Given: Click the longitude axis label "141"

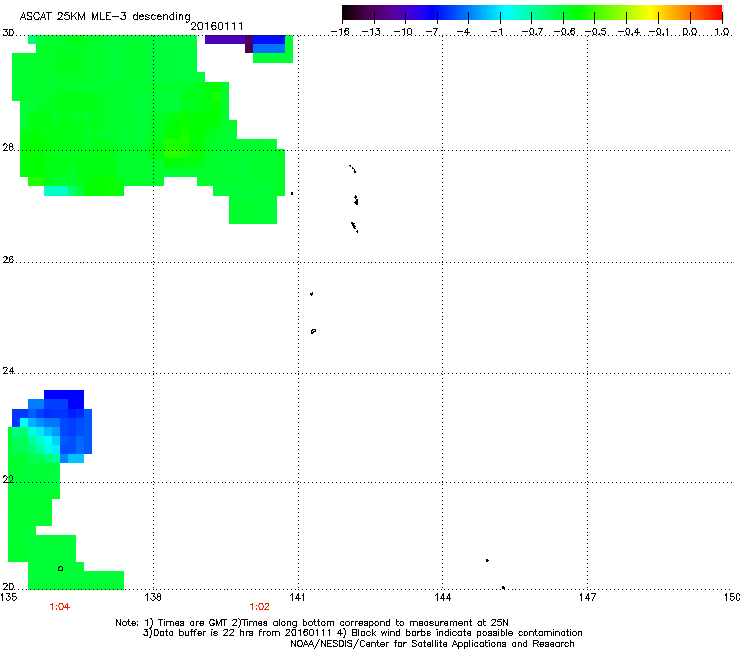Looking at the screenshot, I should [x=297, y=597].
